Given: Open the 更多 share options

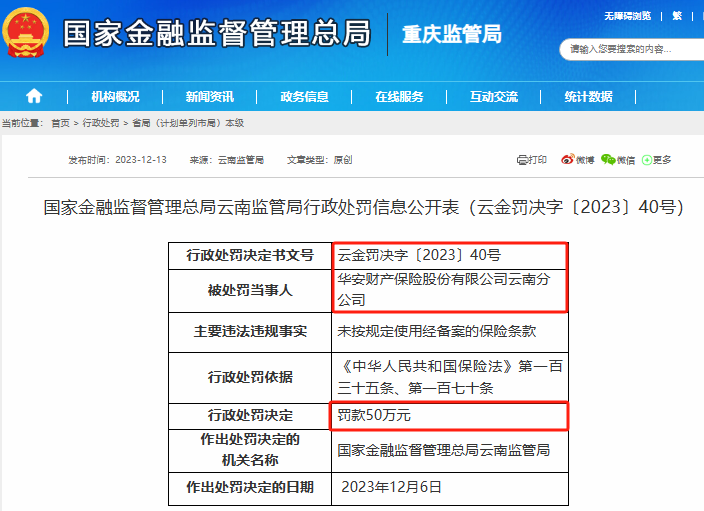Looking at the screenshot, I should (x=656, y=160).
